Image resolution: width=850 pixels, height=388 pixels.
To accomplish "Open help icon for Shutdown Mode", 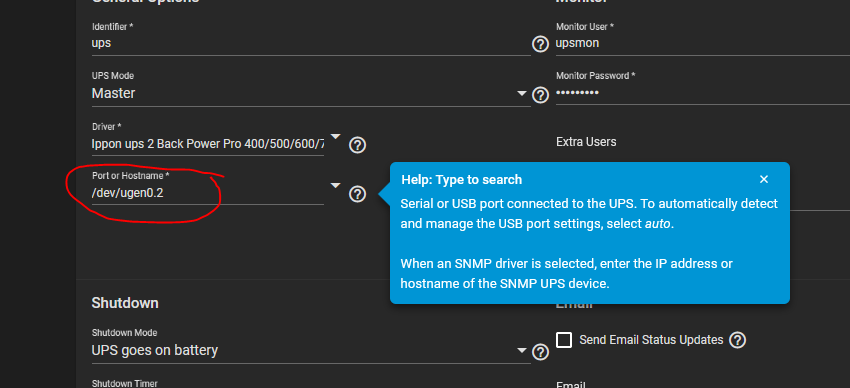I will pyautogui.click(x=540, y=352).
